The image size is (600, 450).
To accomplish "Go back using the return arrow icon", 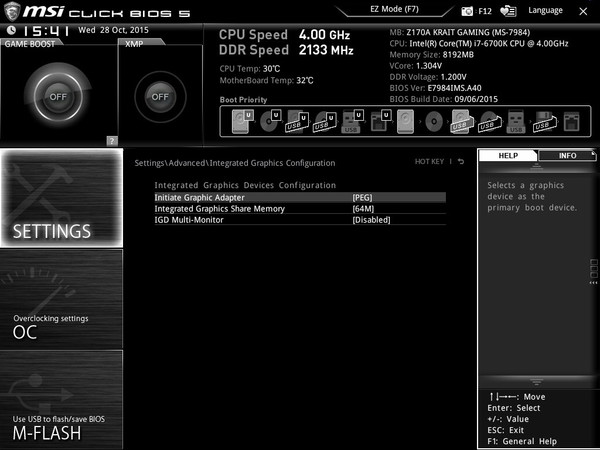I will click(461, 161).
